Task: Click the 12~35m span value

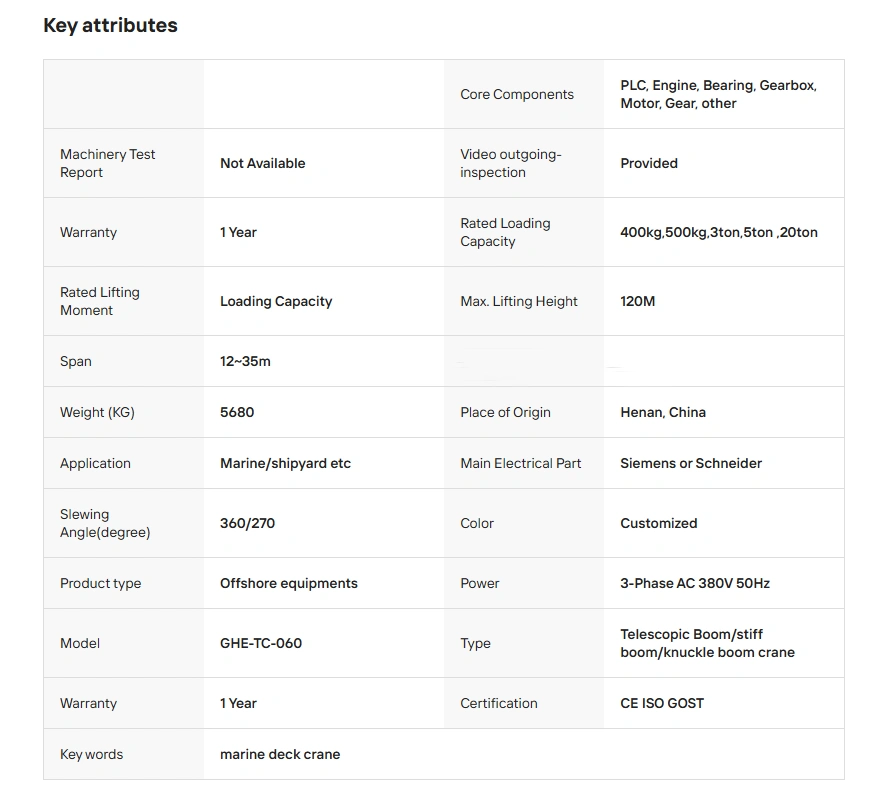Action: [x=245, y=361]
